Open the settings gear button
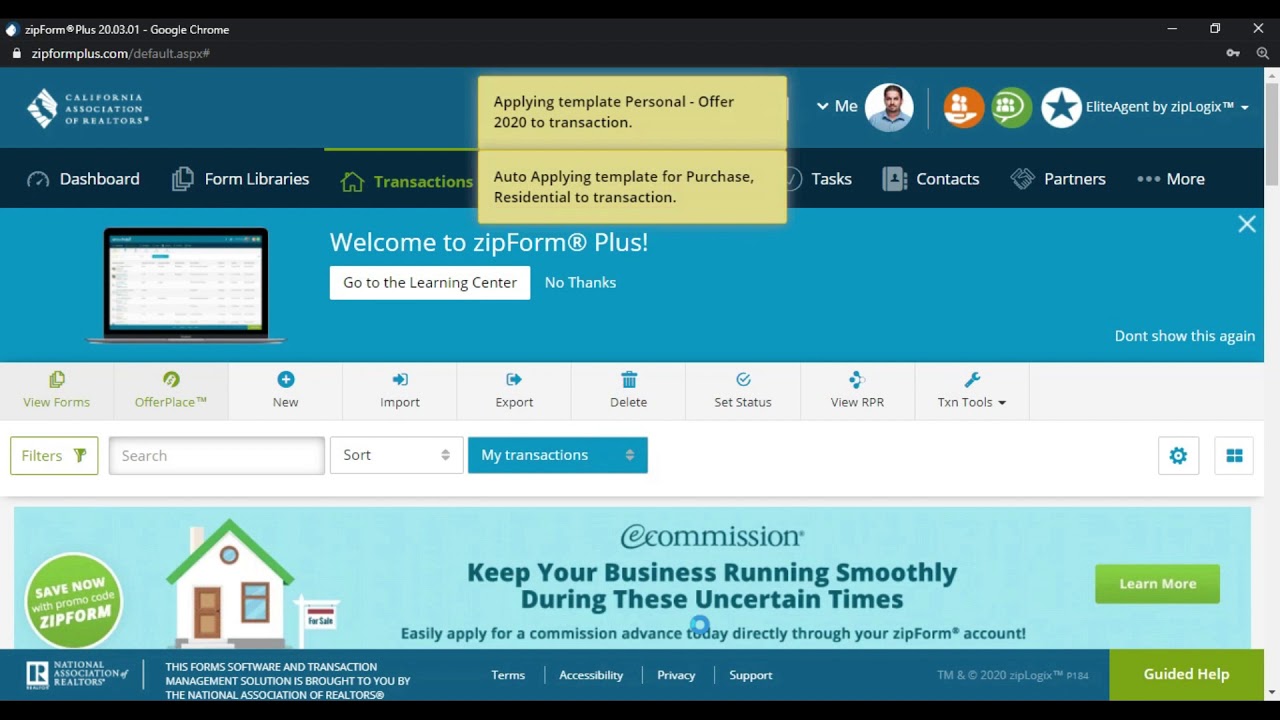Image resolution: width=1280 pixels, height=720 pixels. [1178, 455]
